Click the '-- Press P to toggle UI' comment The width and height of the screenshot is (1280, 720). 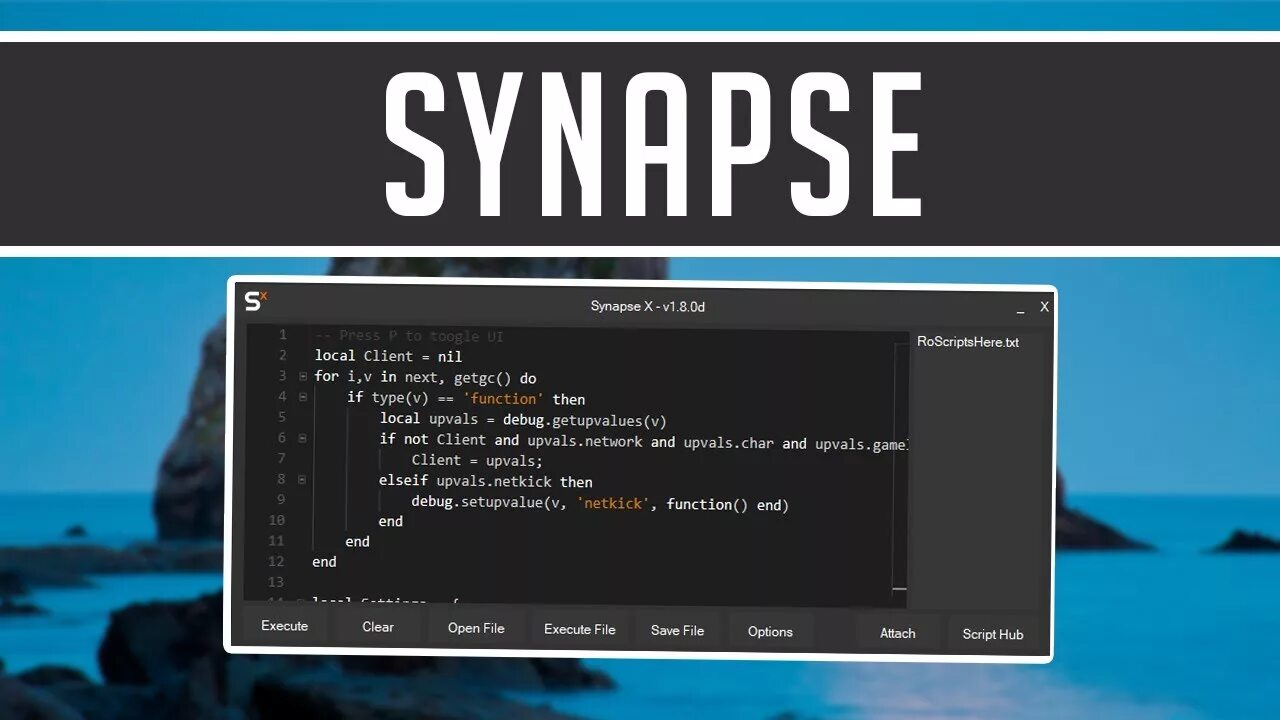409,336
